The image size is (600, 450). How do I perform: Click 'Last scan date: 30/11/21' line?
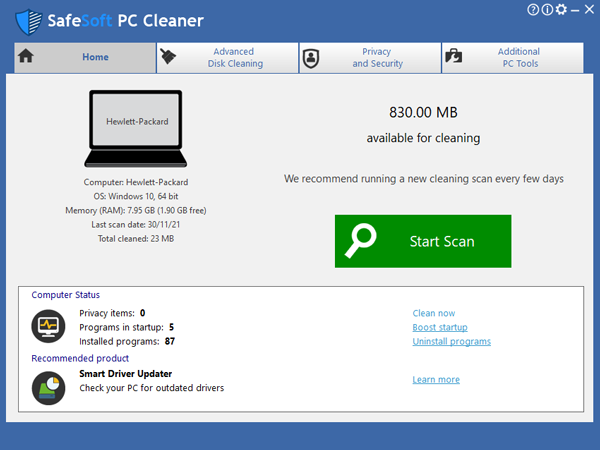136,225
